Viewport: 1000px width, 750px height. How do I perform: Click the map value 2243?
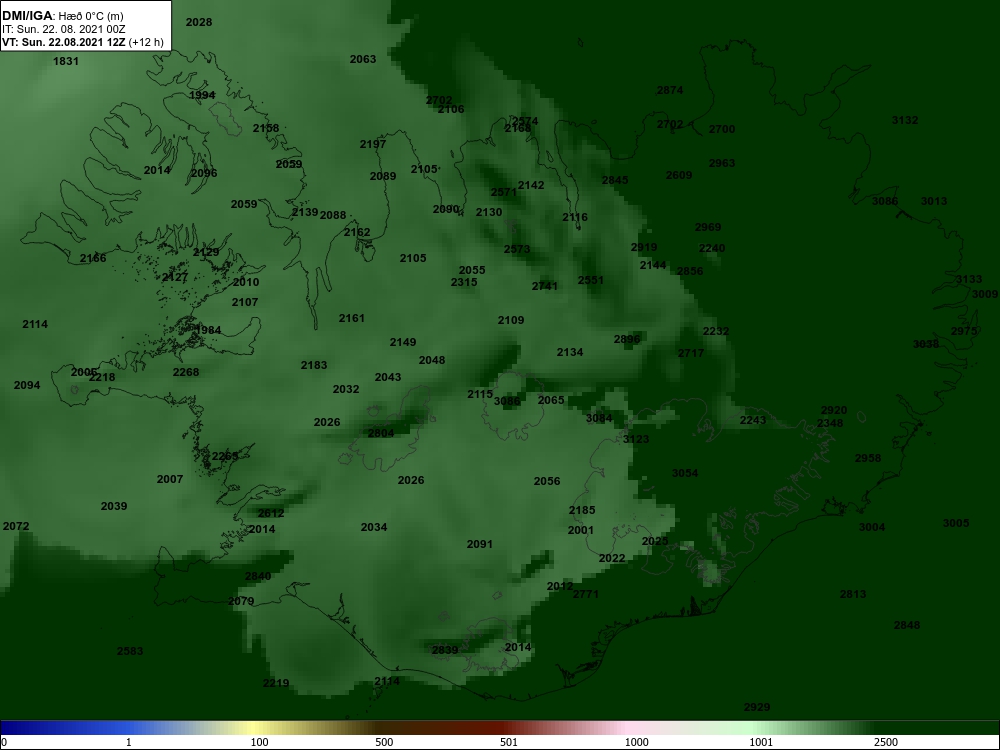(x=753, y=420)
